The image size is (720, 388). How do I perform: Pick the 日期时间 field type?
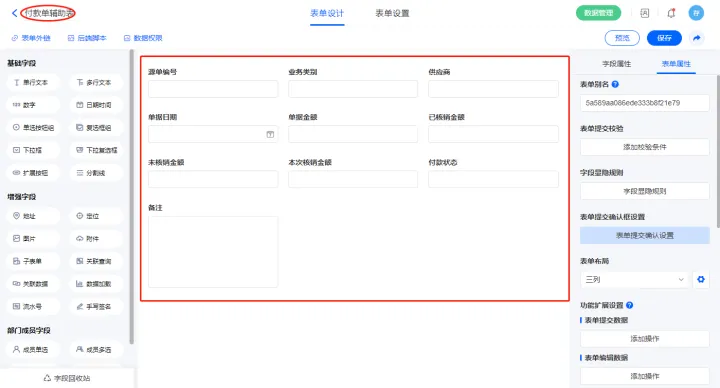[x=96, y=105]
